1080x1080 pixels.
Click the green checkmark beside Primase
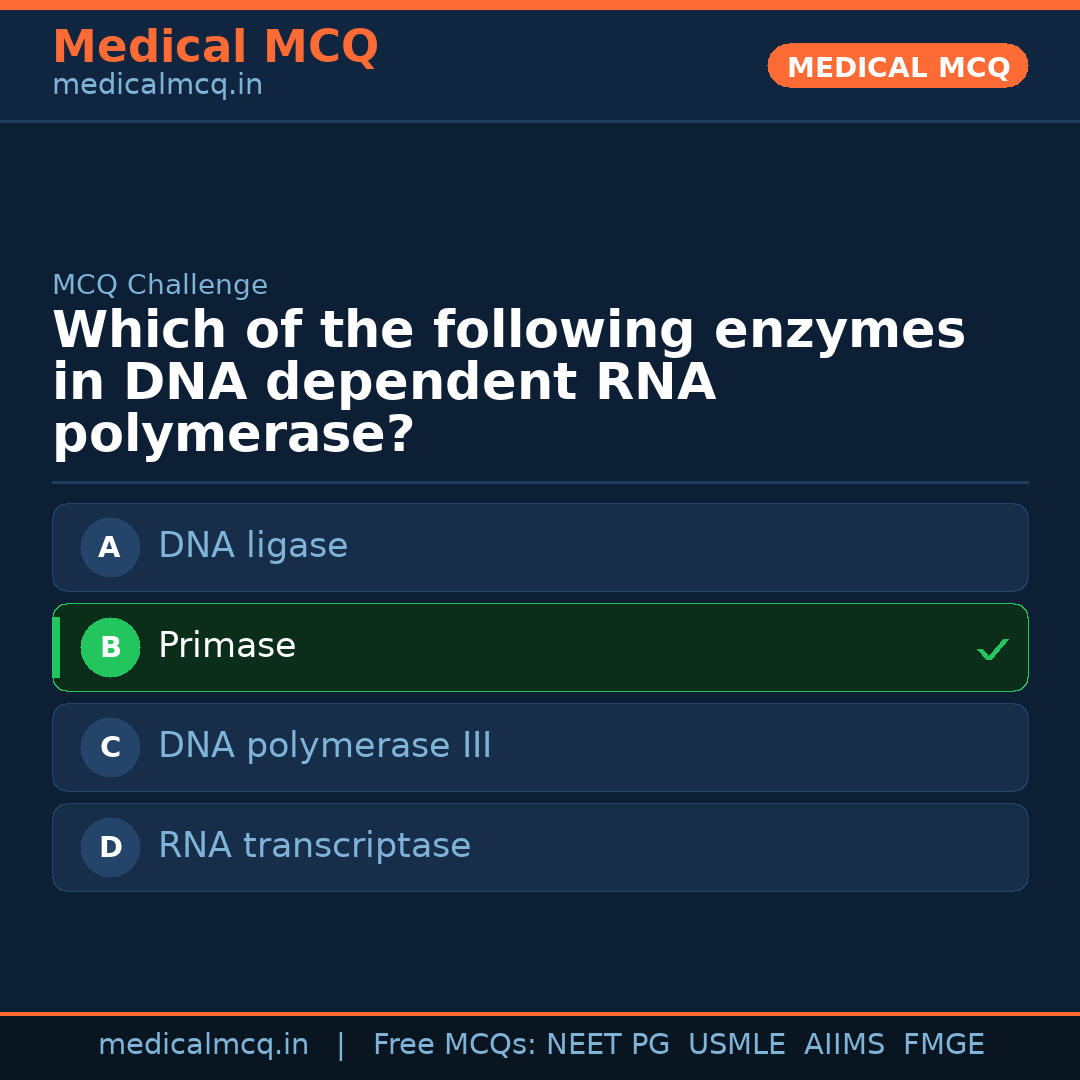992,649
